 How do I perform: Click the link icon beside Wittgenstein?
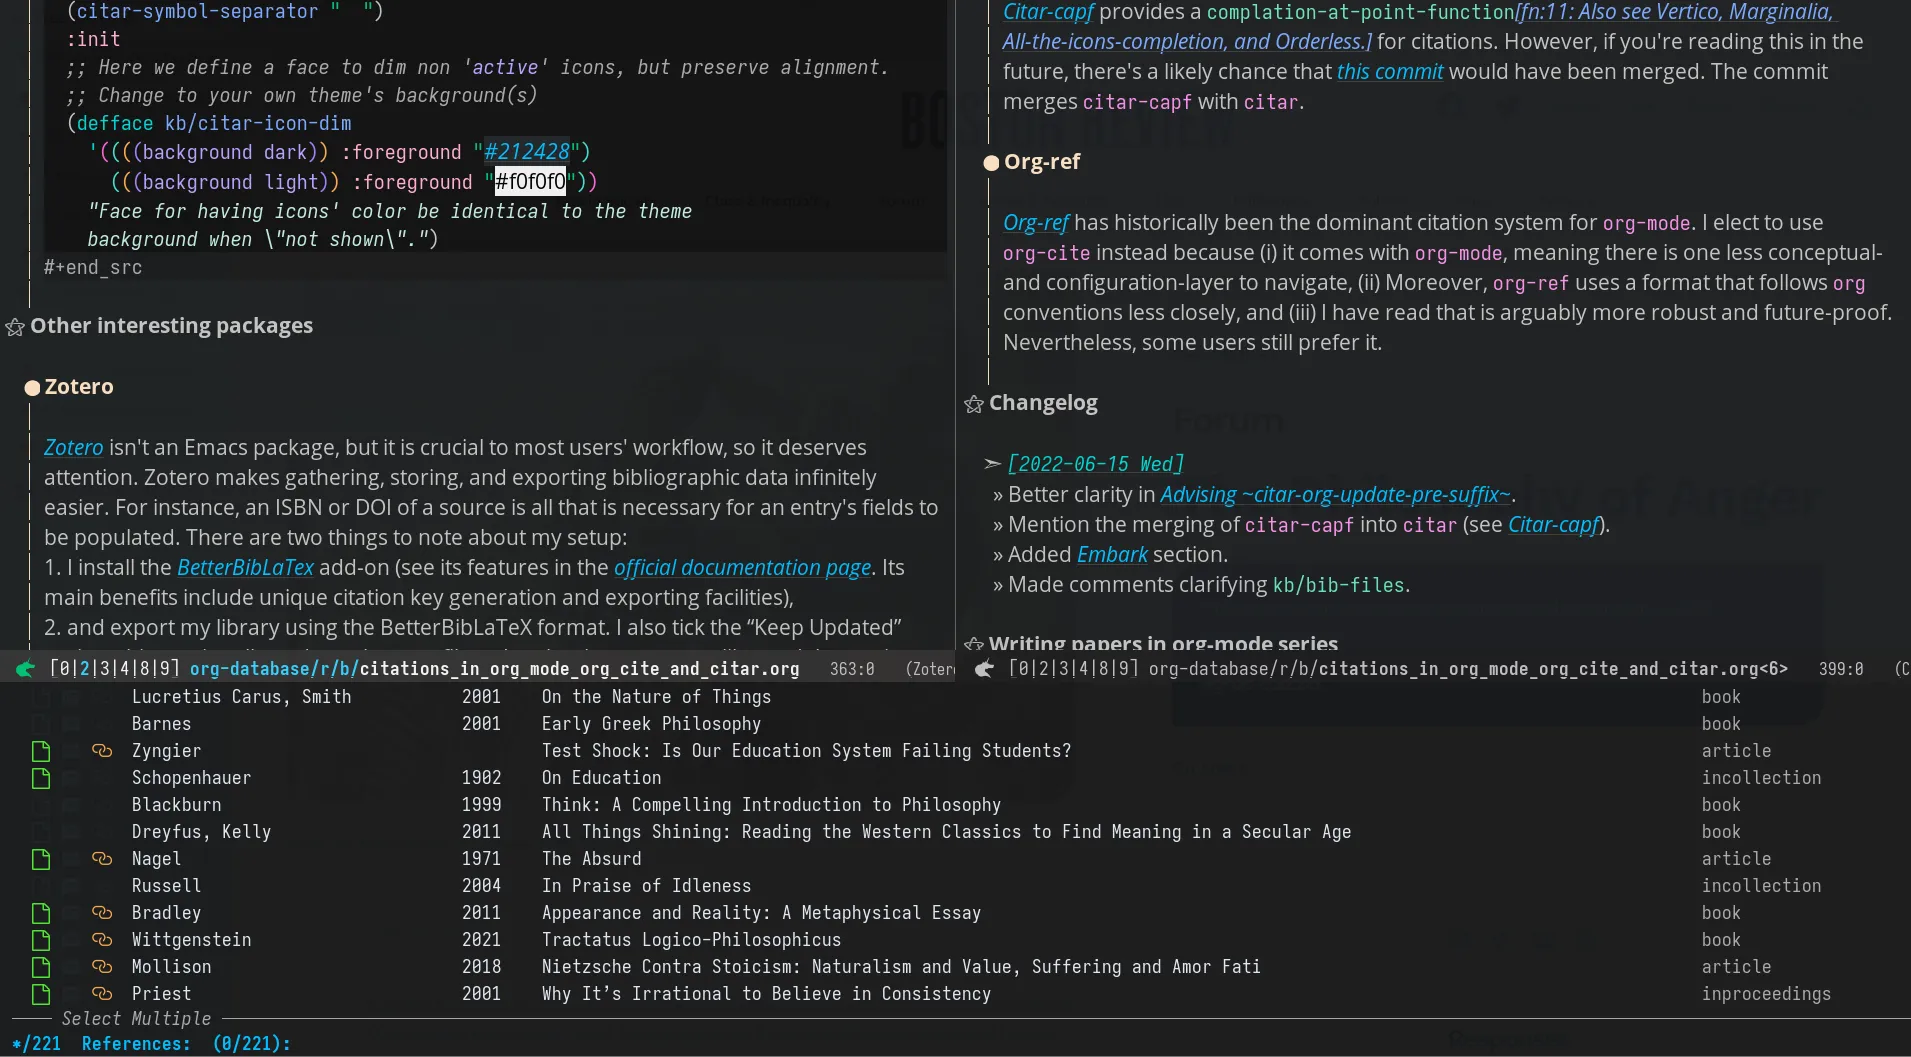point(102,939)
